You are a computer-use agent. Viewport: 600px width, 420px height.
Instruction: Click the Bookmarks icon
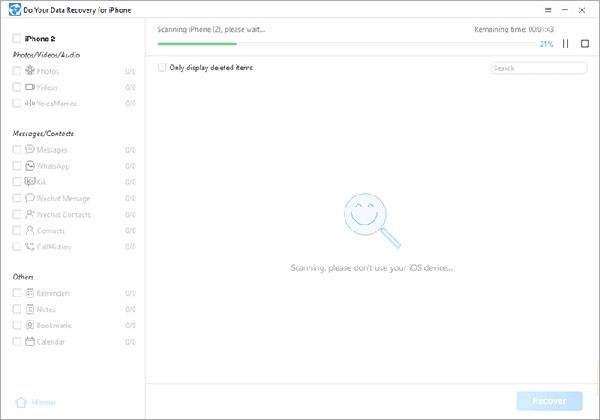tap(30, 325)
